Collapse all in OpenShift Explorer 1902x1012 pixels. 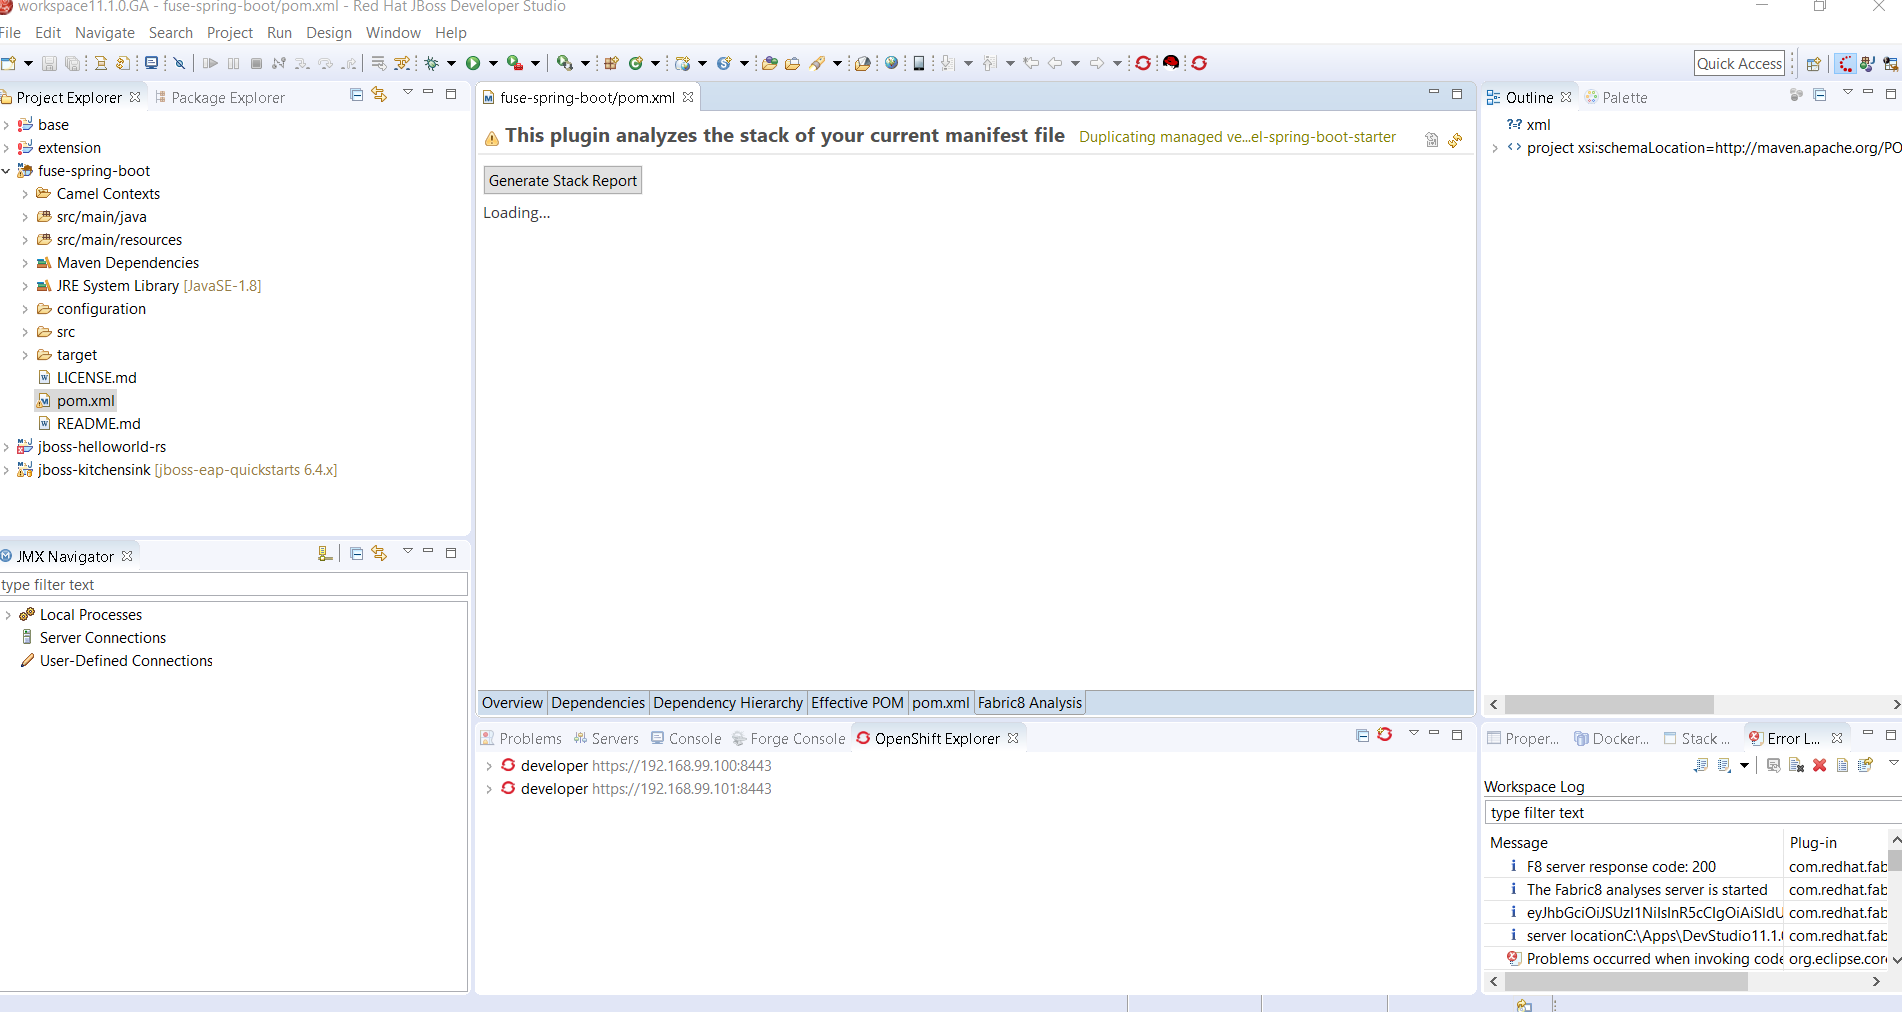point(1362,735)
